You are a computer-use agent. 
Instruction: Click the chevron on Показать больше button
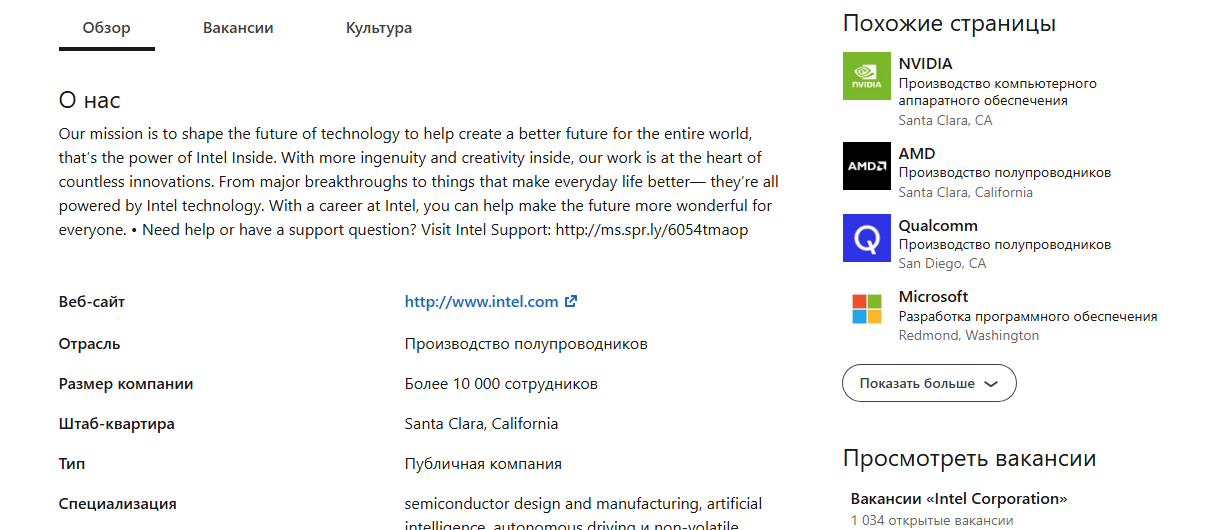(991, 383)
